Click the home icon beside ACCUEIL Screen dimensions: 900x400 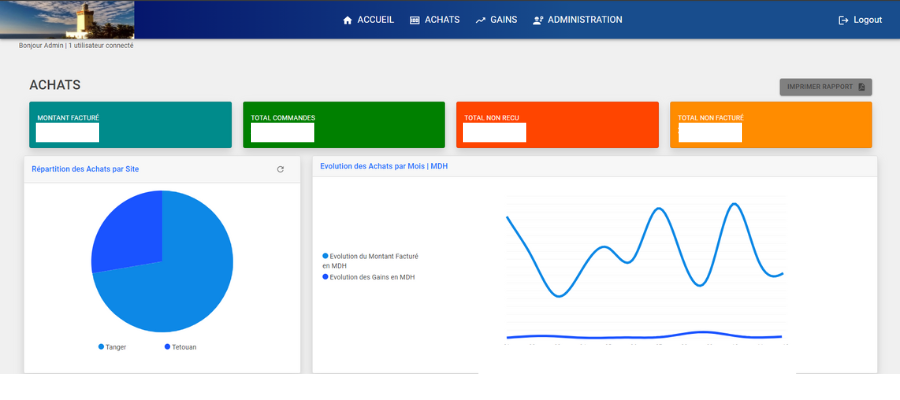pos(348,20)
